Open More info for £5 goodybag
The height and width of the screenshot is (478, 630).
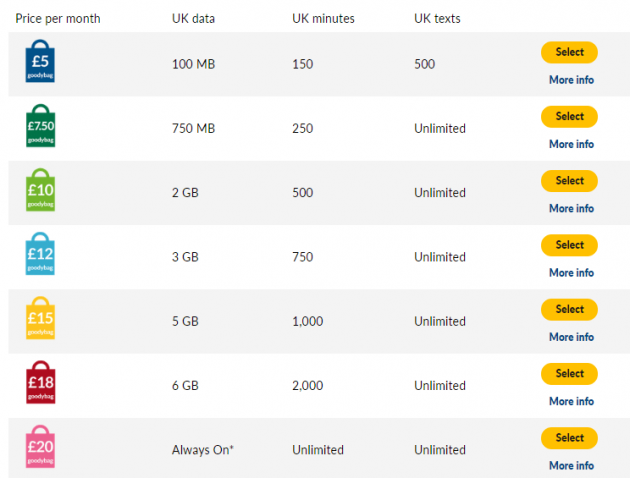click(x=571, y=80)
